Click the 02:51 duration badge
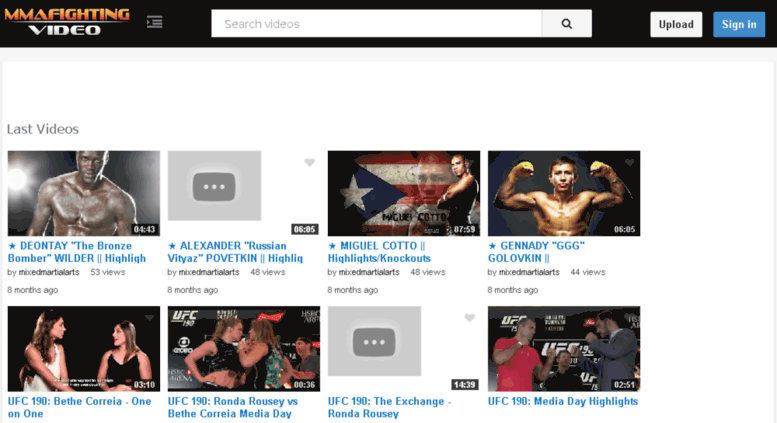The width and height of the screenshot is (777, 423). tap(624, 385)
